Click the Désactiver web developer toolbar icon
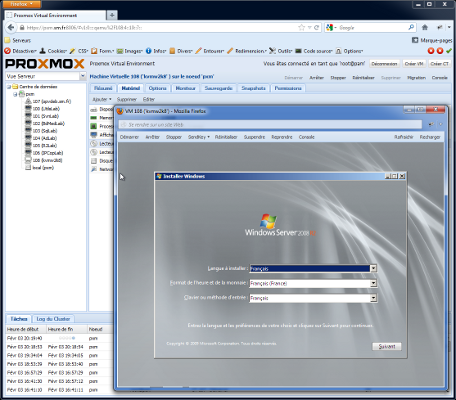 tap(7, 51)
